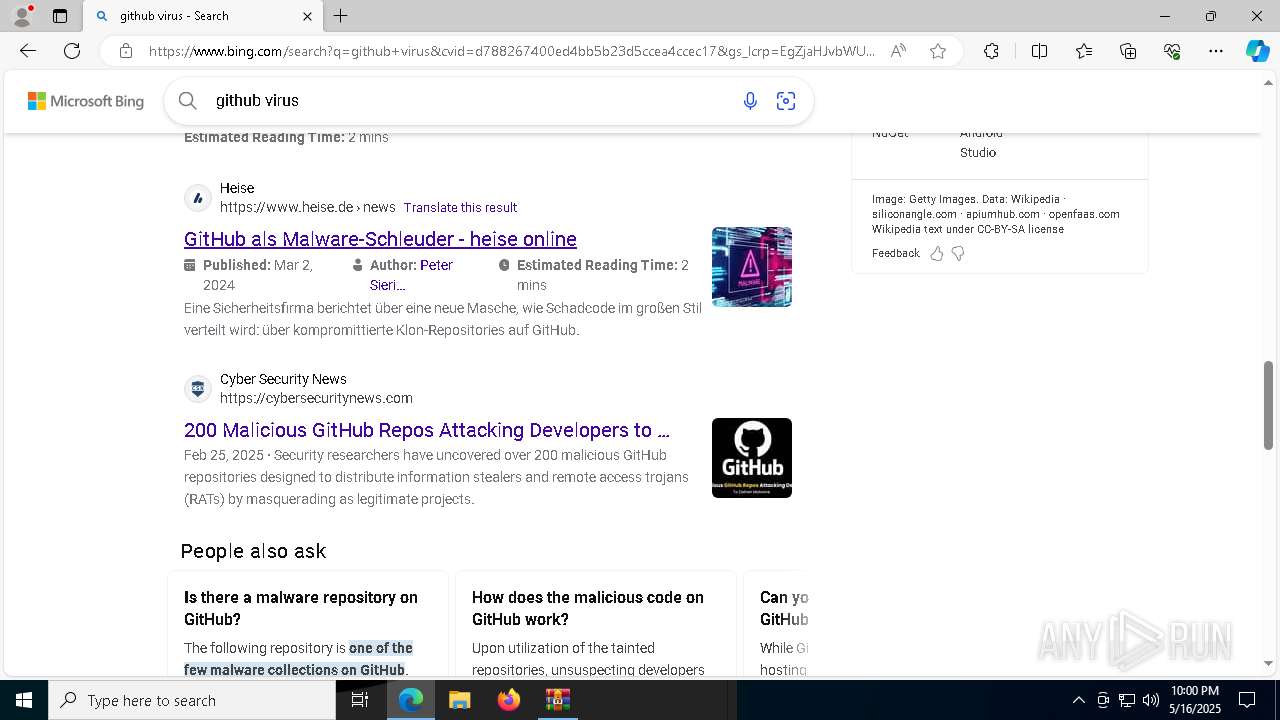This screenshot has height=720, width=1280.
Task: Open the Favorites list icon
Action: 1084,51
